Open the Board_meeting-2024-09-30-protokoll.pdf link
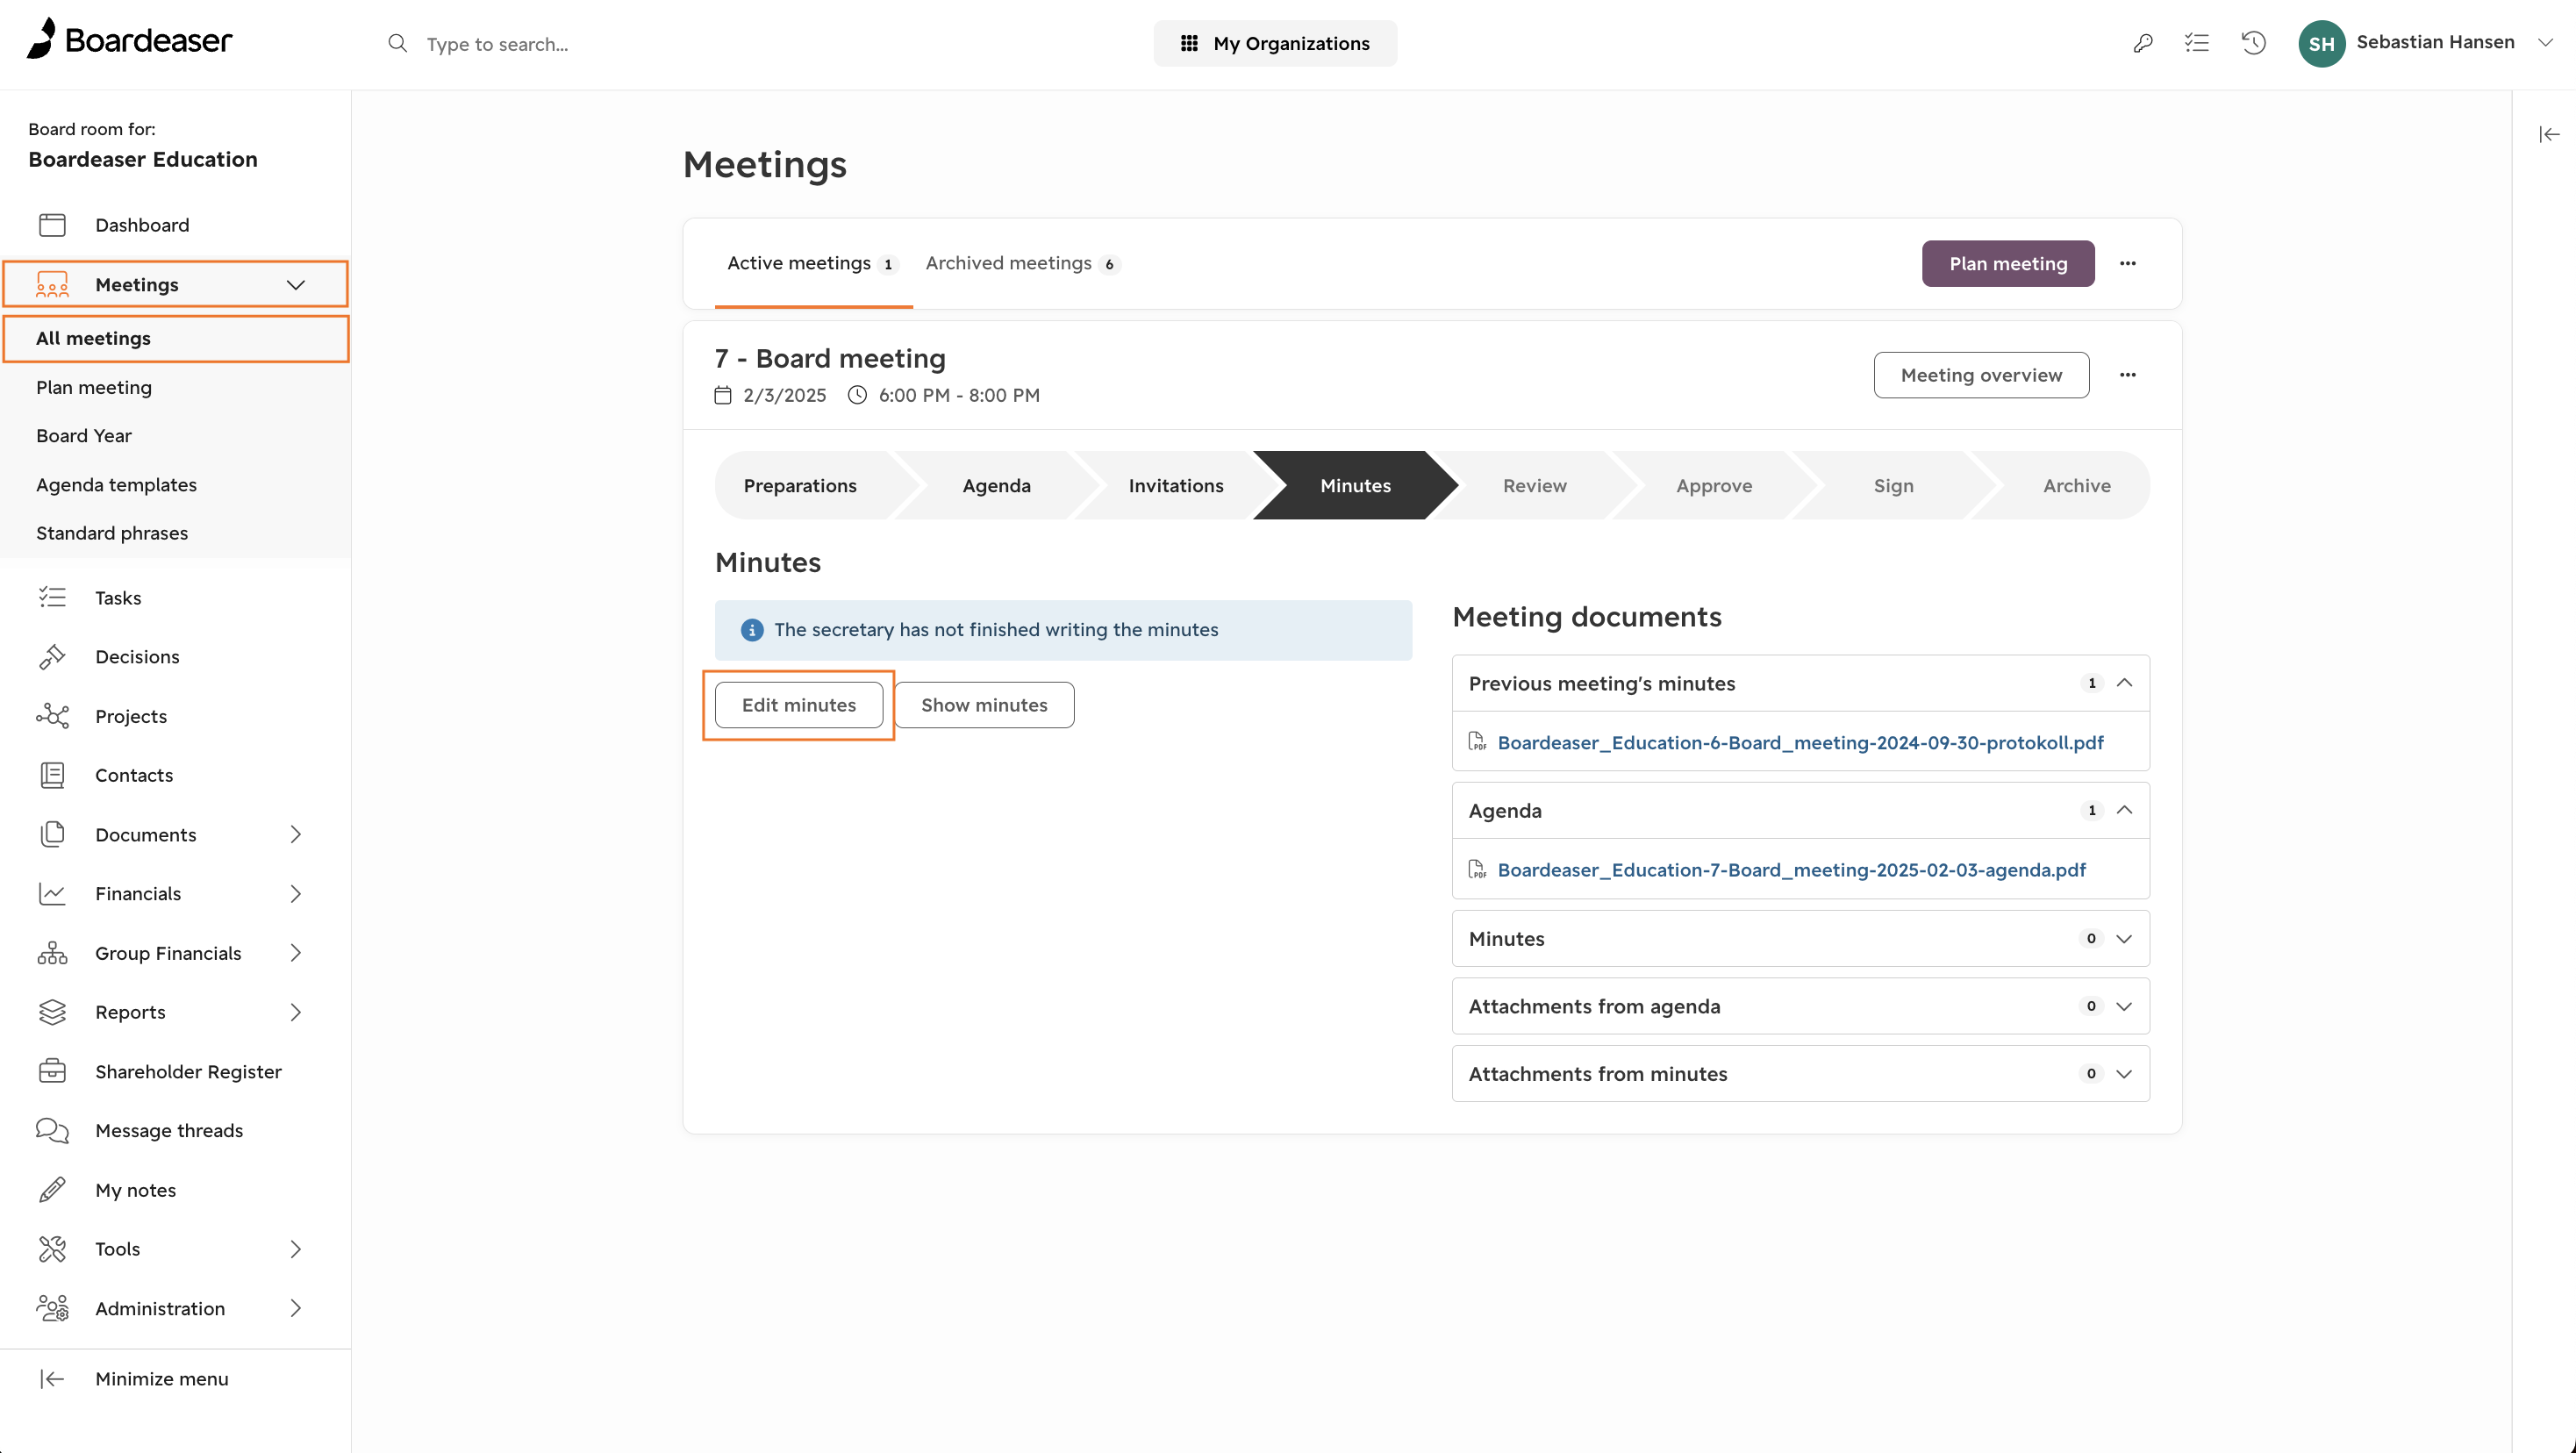Image resolution: width=2576 pixels, height=1453 pixels. click(x=1800, y=742)
